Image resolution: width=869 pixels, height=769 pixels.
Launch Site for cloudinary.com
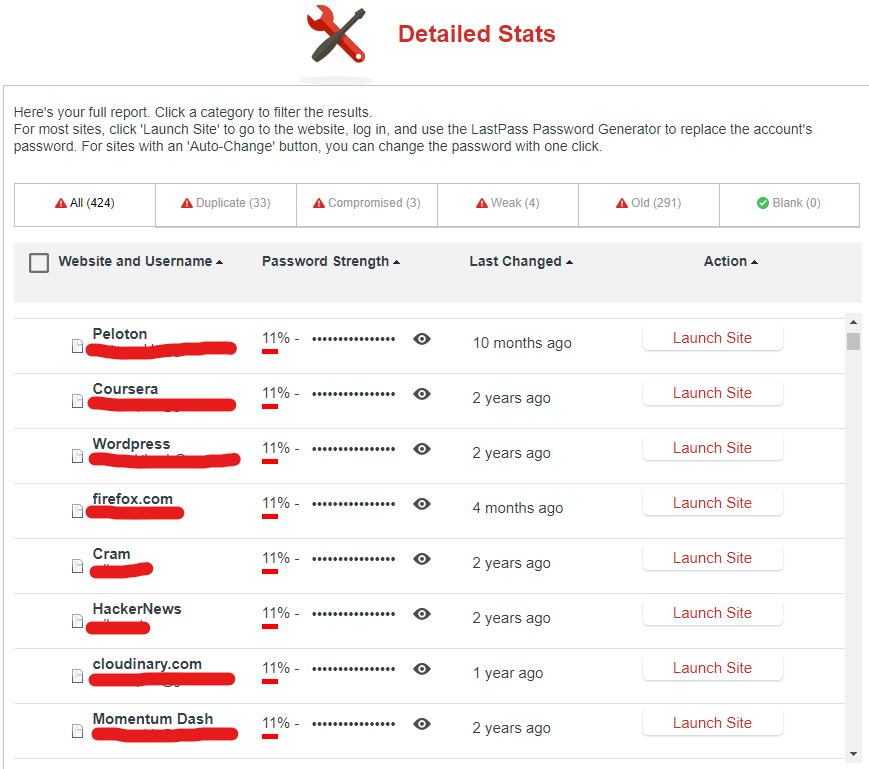click(x=713, y=667)
